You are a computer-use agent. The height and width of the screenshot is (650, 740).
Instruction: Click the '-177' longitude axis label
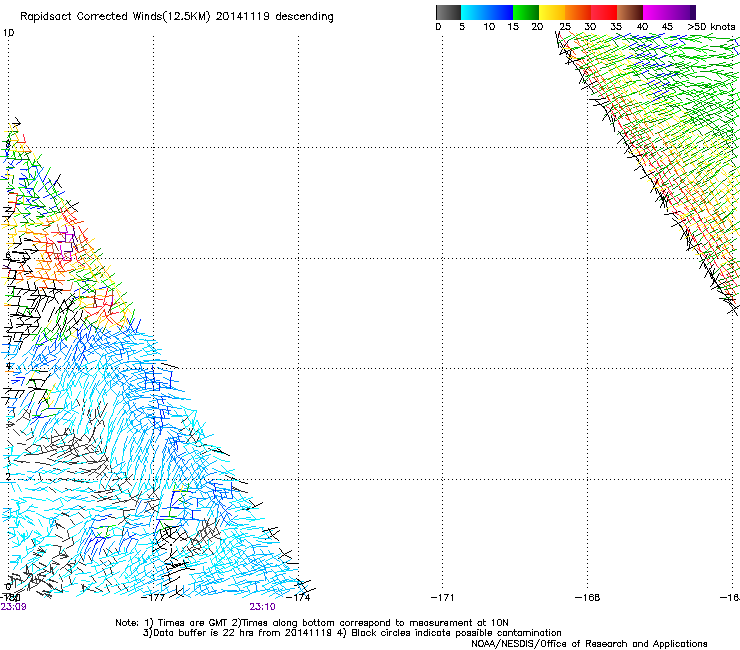[x=153, y=598]
